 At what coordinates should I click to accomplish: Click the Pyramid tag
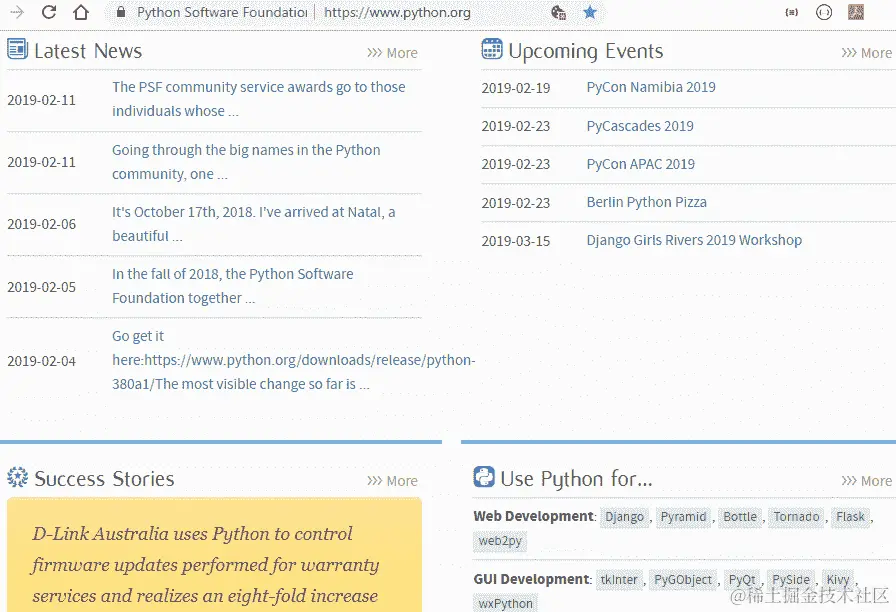click(683, 517)
